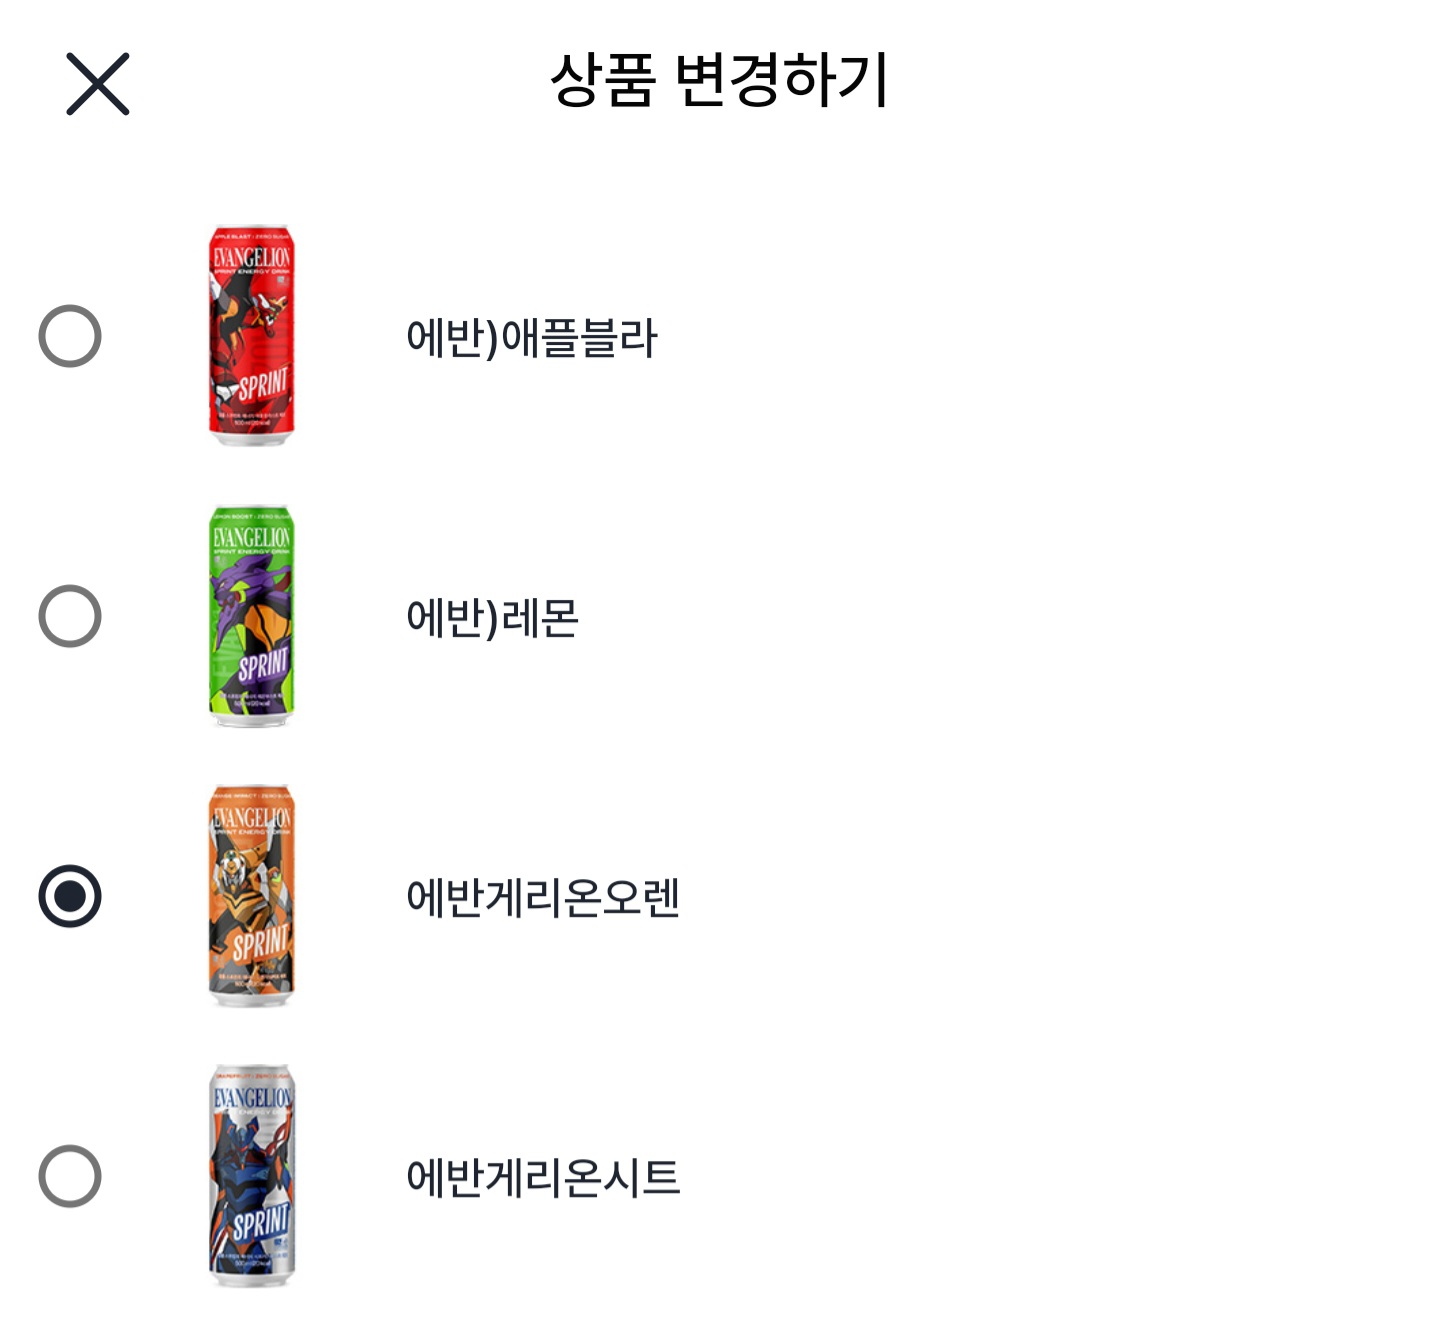Click the 에반게리온오렌 product name
Image resolution: width=1440 pixels, height=1324 pixels.
pos(543,898)
